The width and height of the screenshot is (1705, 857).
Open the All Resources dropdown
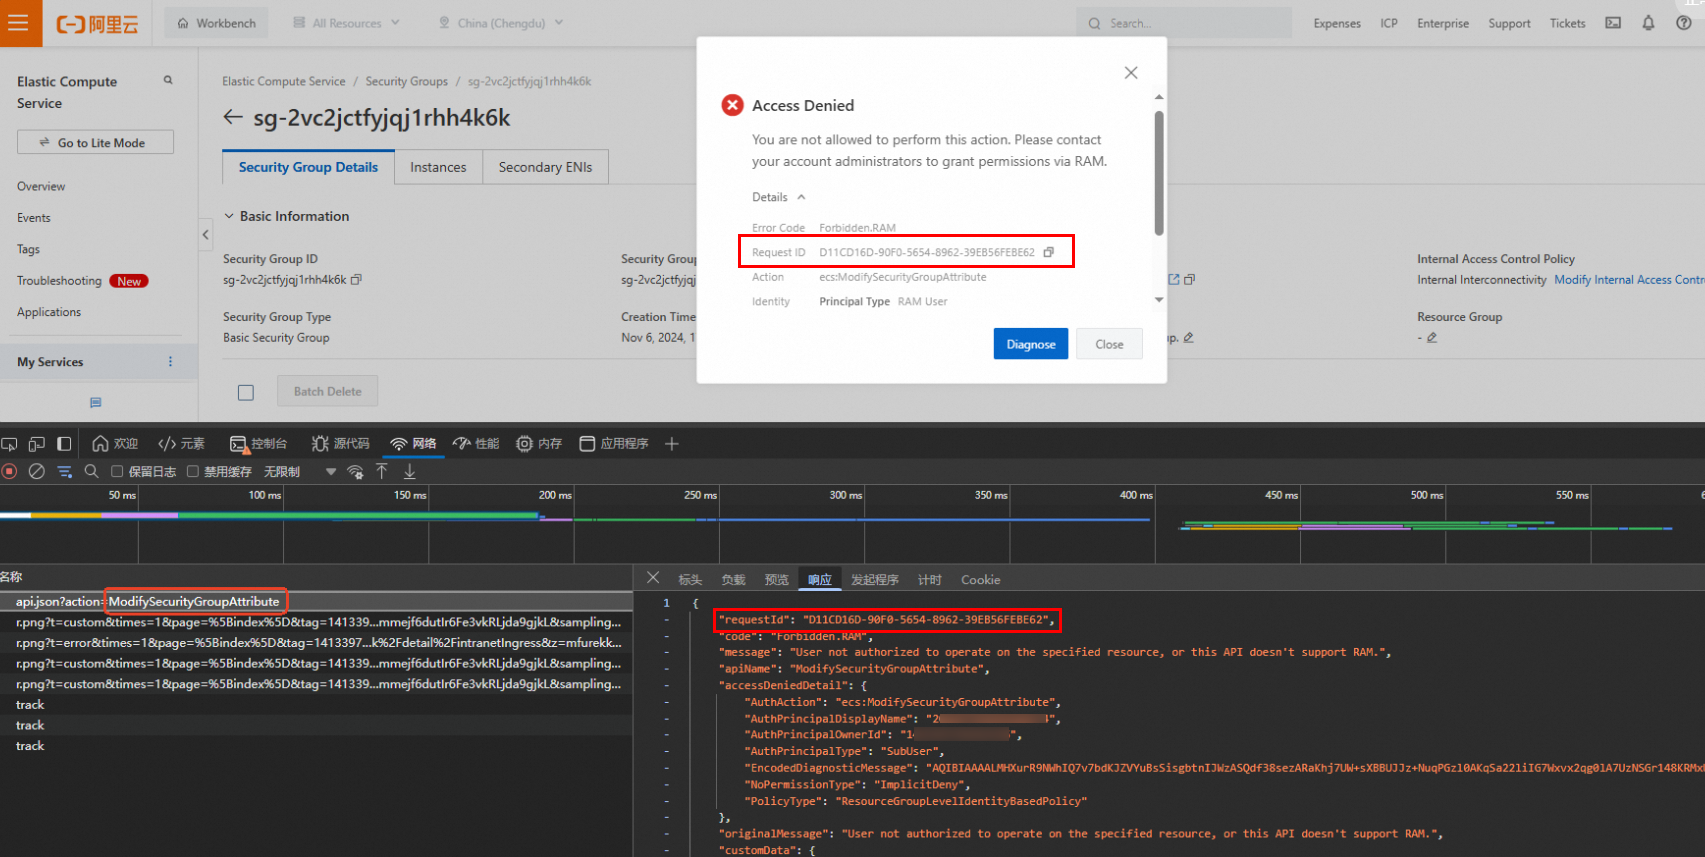346,23
